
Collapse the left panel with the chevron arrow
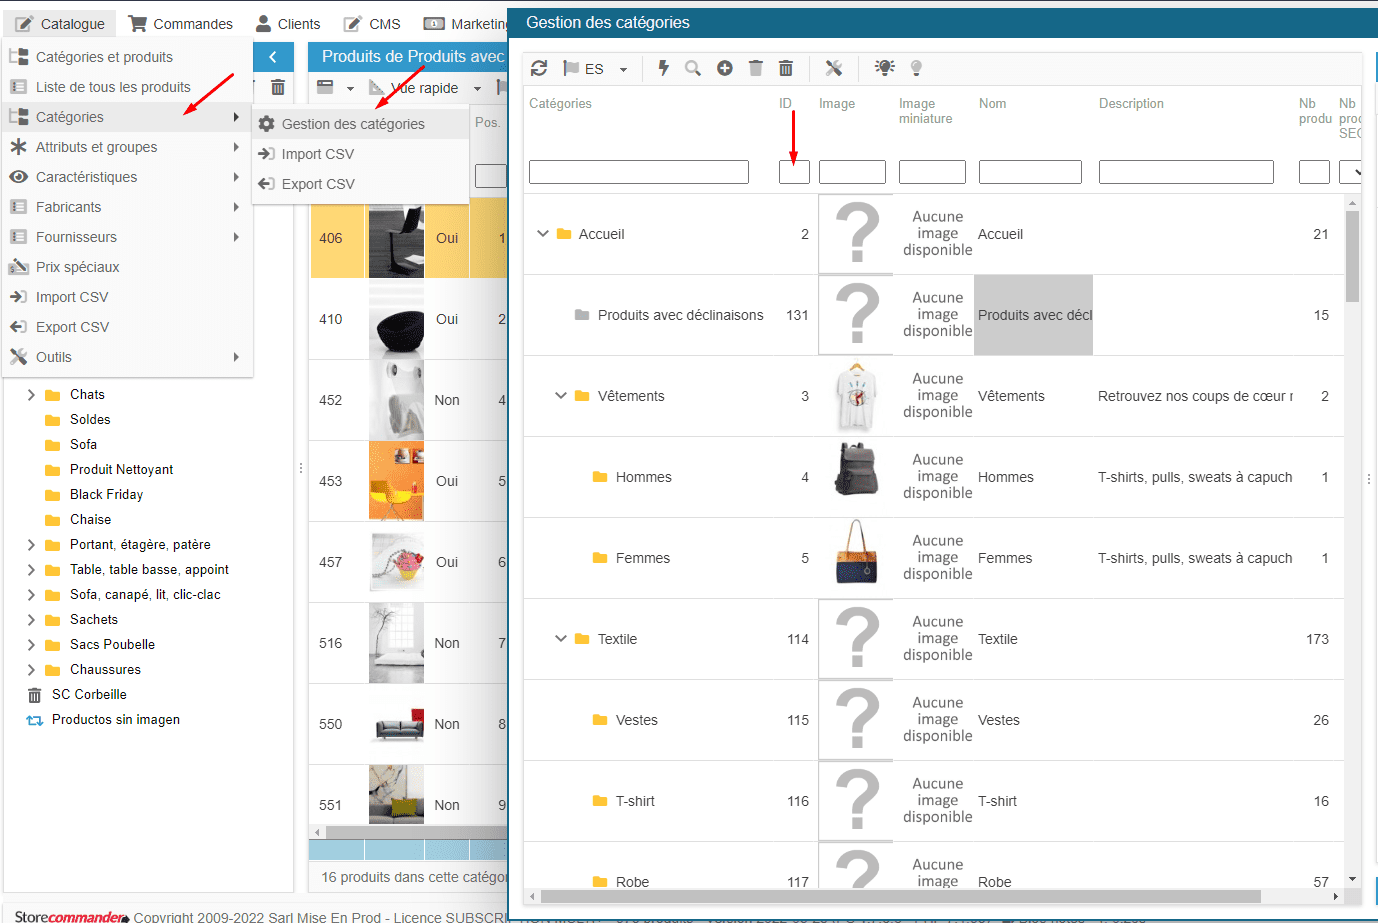273,57
